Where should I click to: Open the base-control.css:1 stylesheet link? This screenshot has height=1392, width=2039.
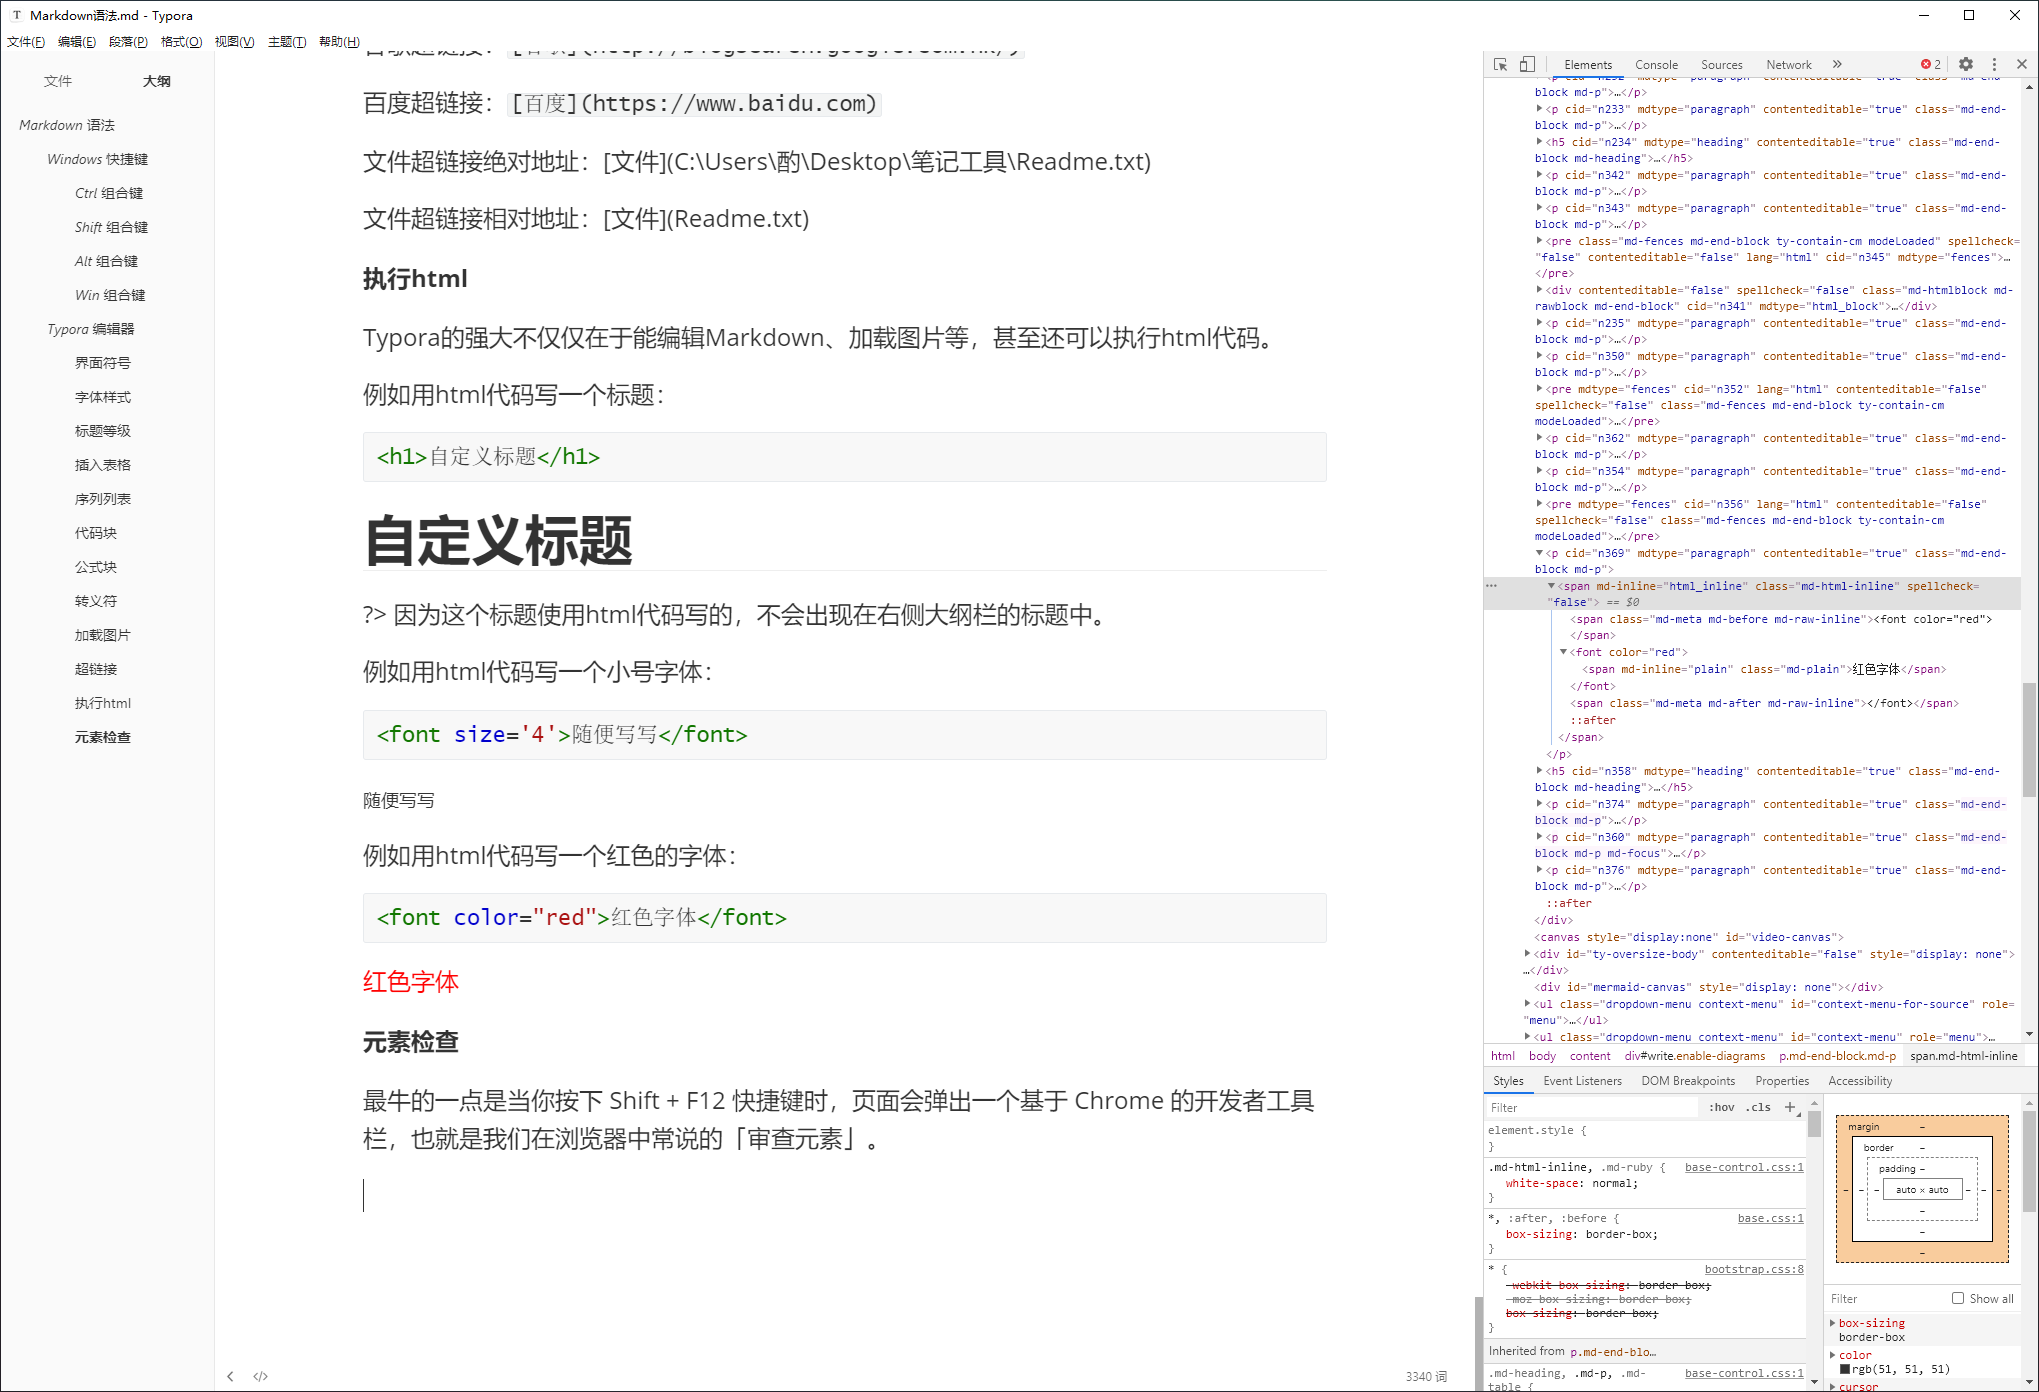1744,1167
